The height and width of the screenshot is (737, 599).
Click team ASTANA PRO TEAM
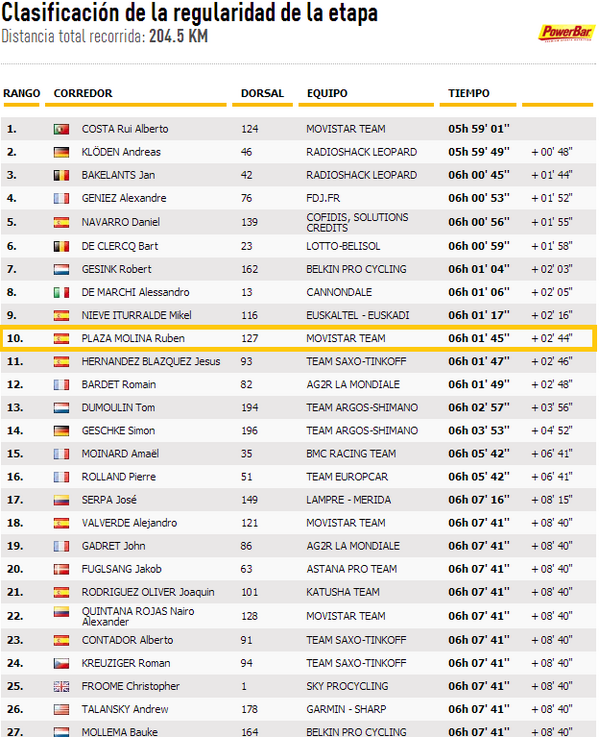point(352,569)
